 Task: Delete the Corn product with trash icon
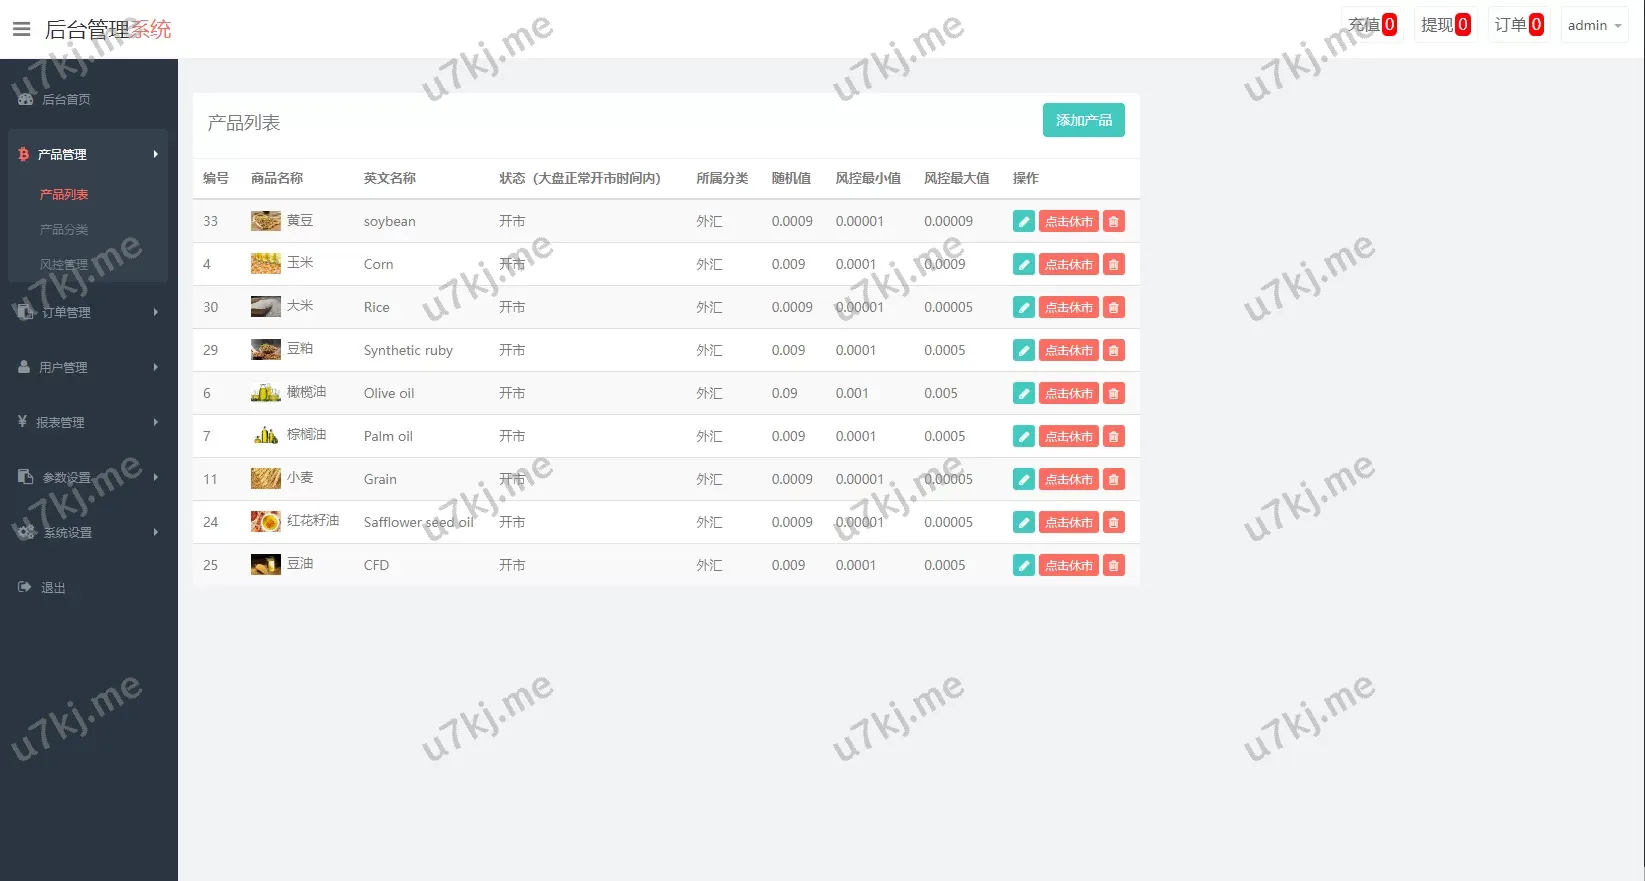pos(1113,265)
